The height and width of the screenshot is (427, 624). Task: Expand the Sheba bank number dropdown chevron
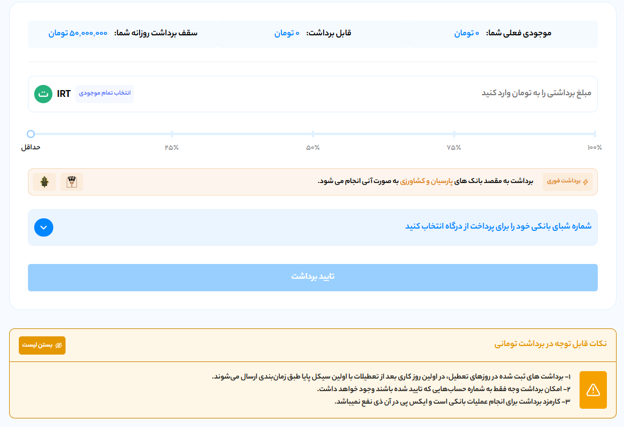pos(44,228)
